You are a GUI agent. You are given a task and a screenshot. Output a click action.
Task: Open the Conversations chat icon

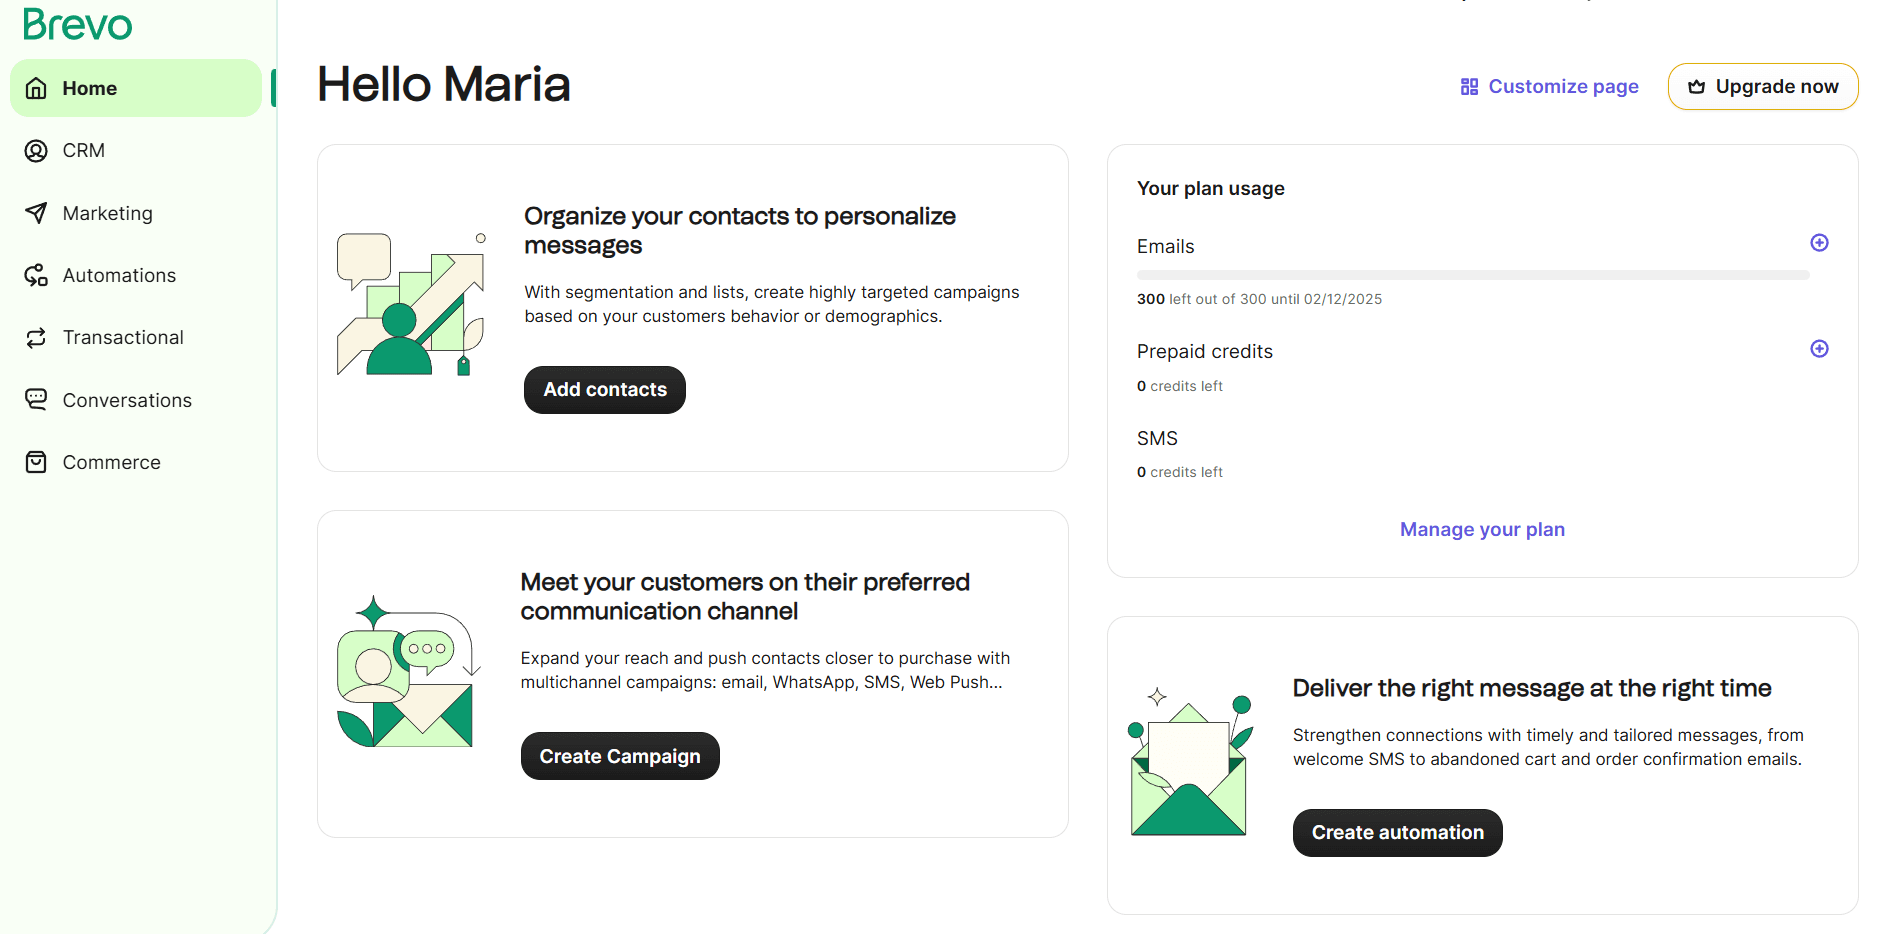point(36,400)
